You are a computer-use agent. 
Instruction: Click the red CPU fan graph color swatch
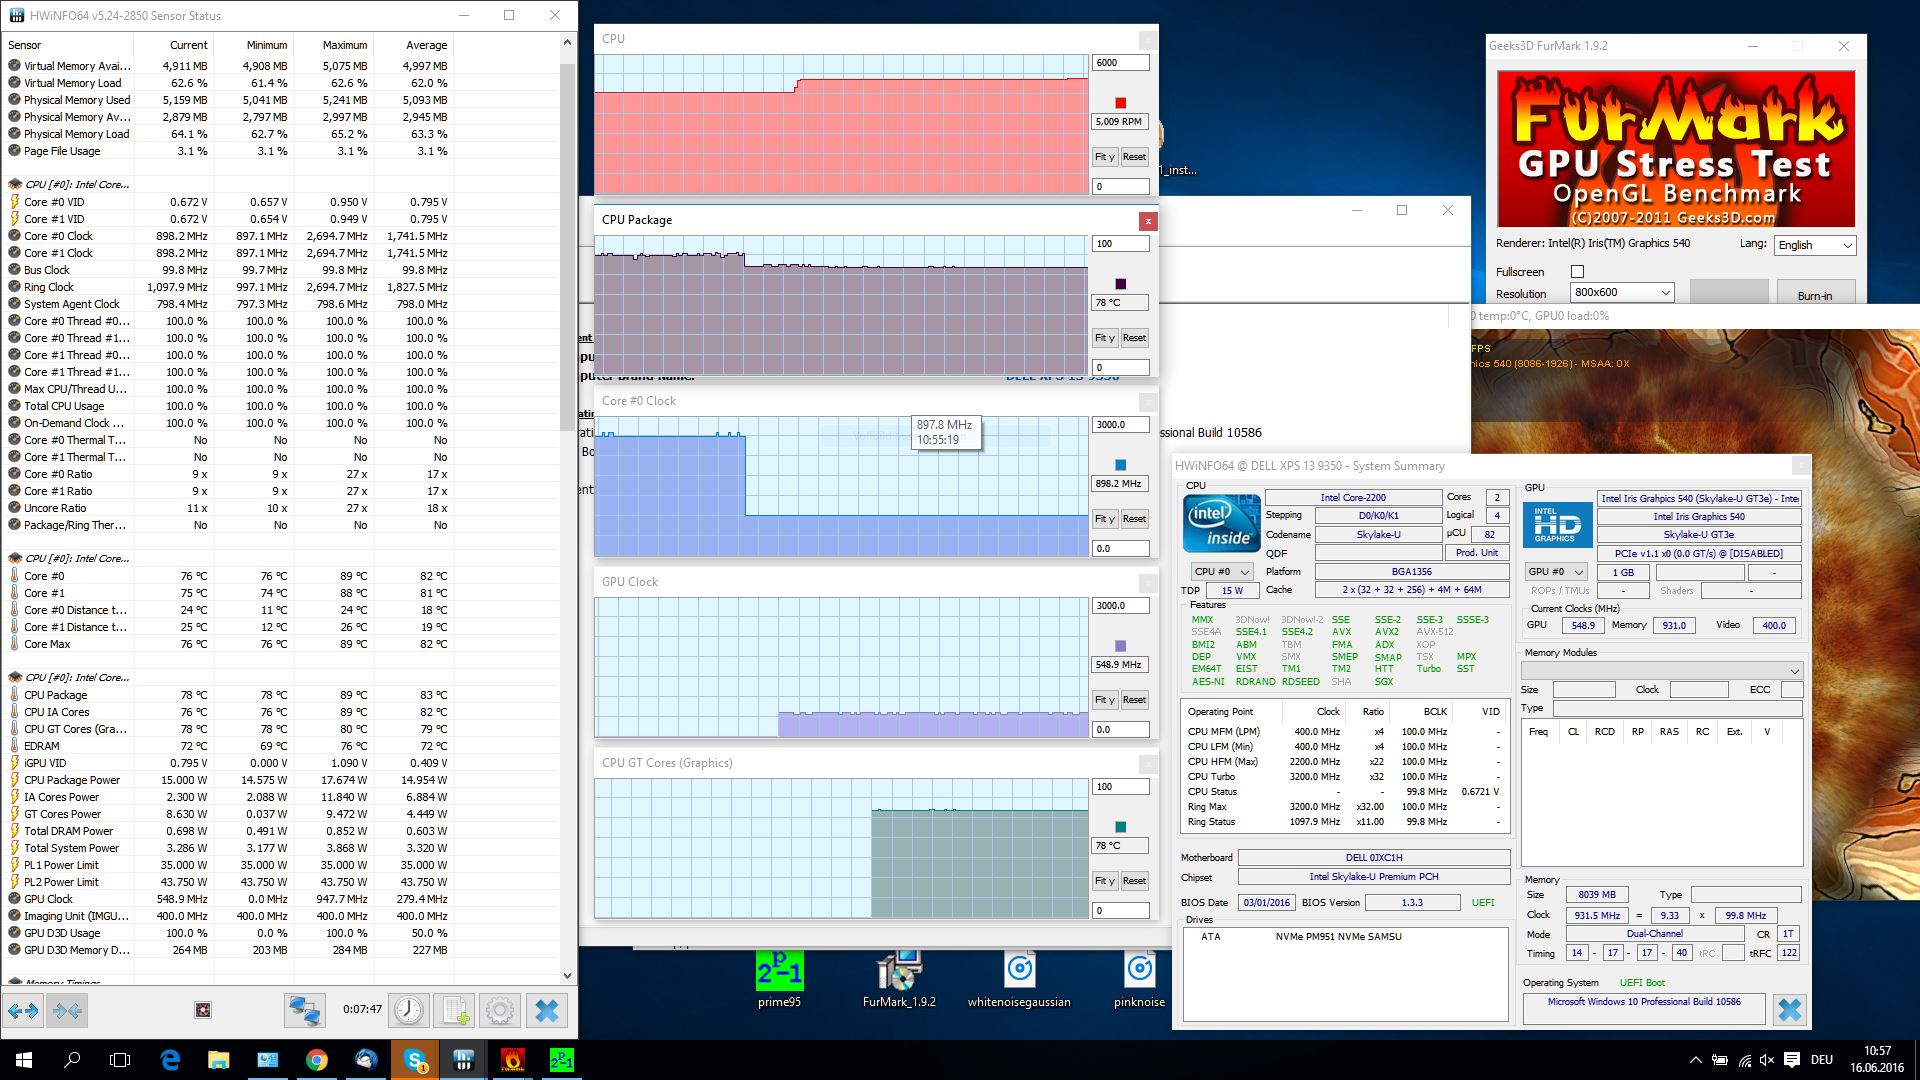coord(1120,103)
